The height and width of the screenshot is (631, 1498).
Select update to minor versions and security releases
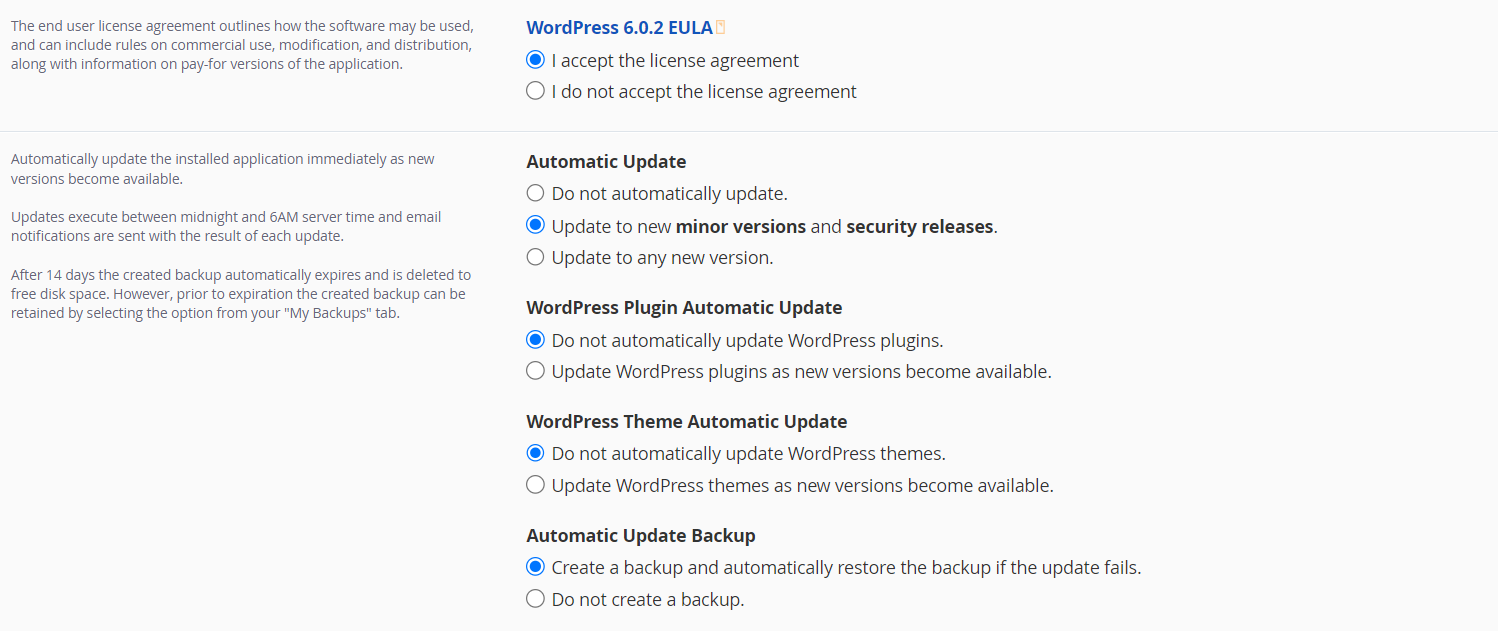(x=535, y=224)
